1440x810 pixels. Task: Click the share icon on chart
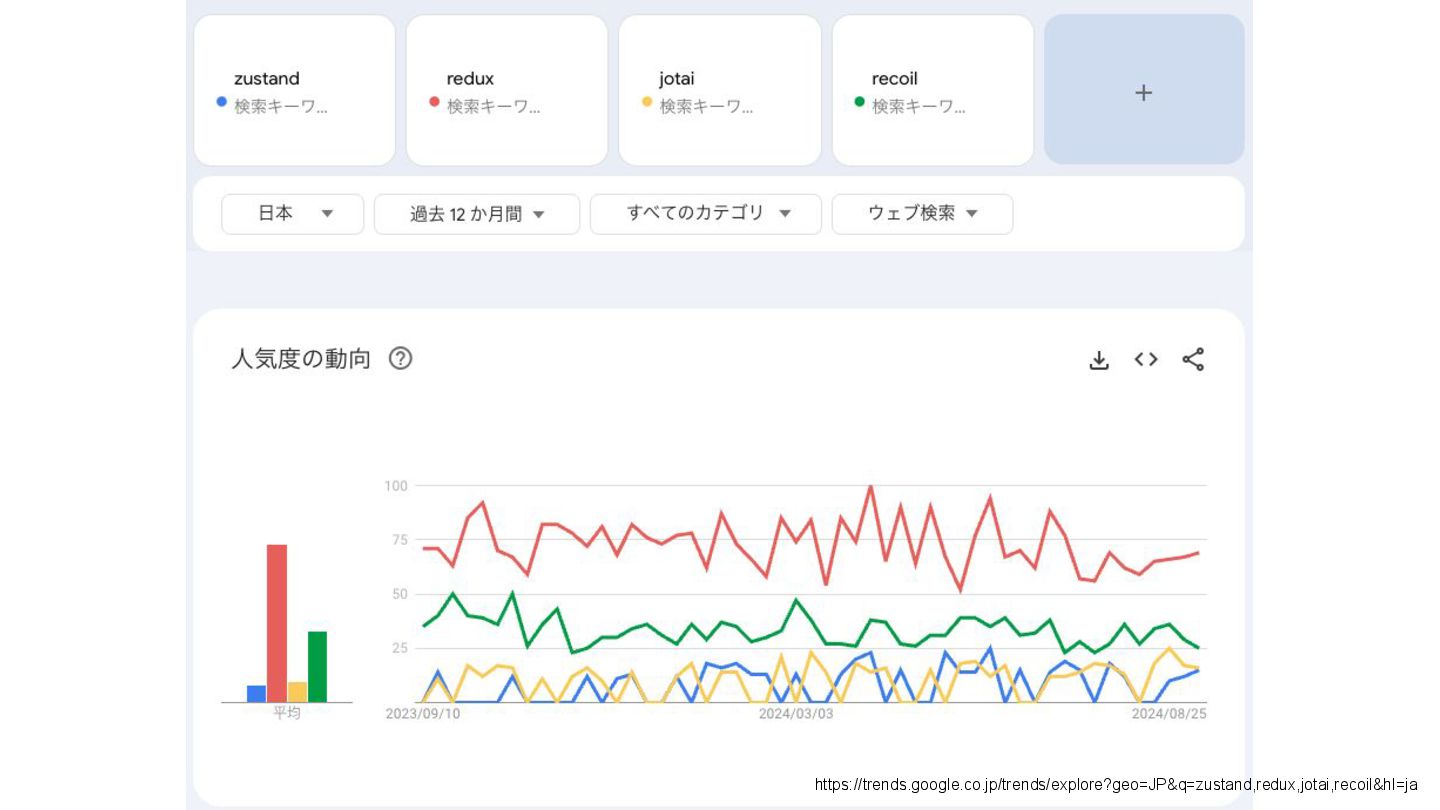1193,360
